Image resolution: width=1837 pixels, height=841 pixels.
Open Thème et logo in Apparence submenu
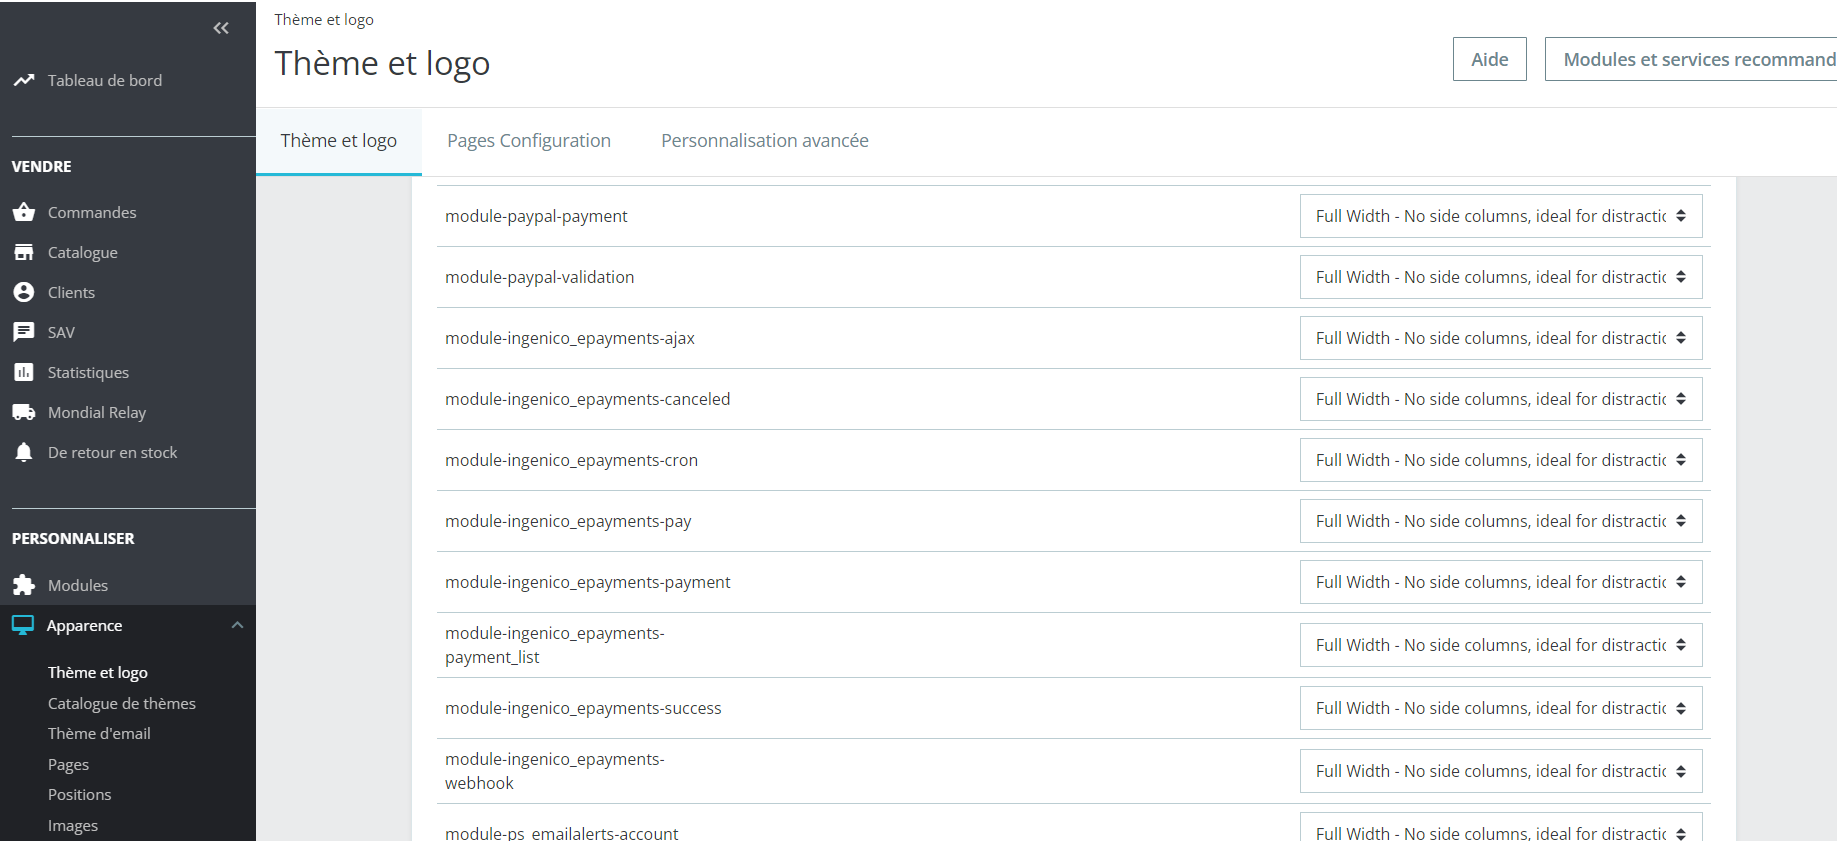(98, 672)
